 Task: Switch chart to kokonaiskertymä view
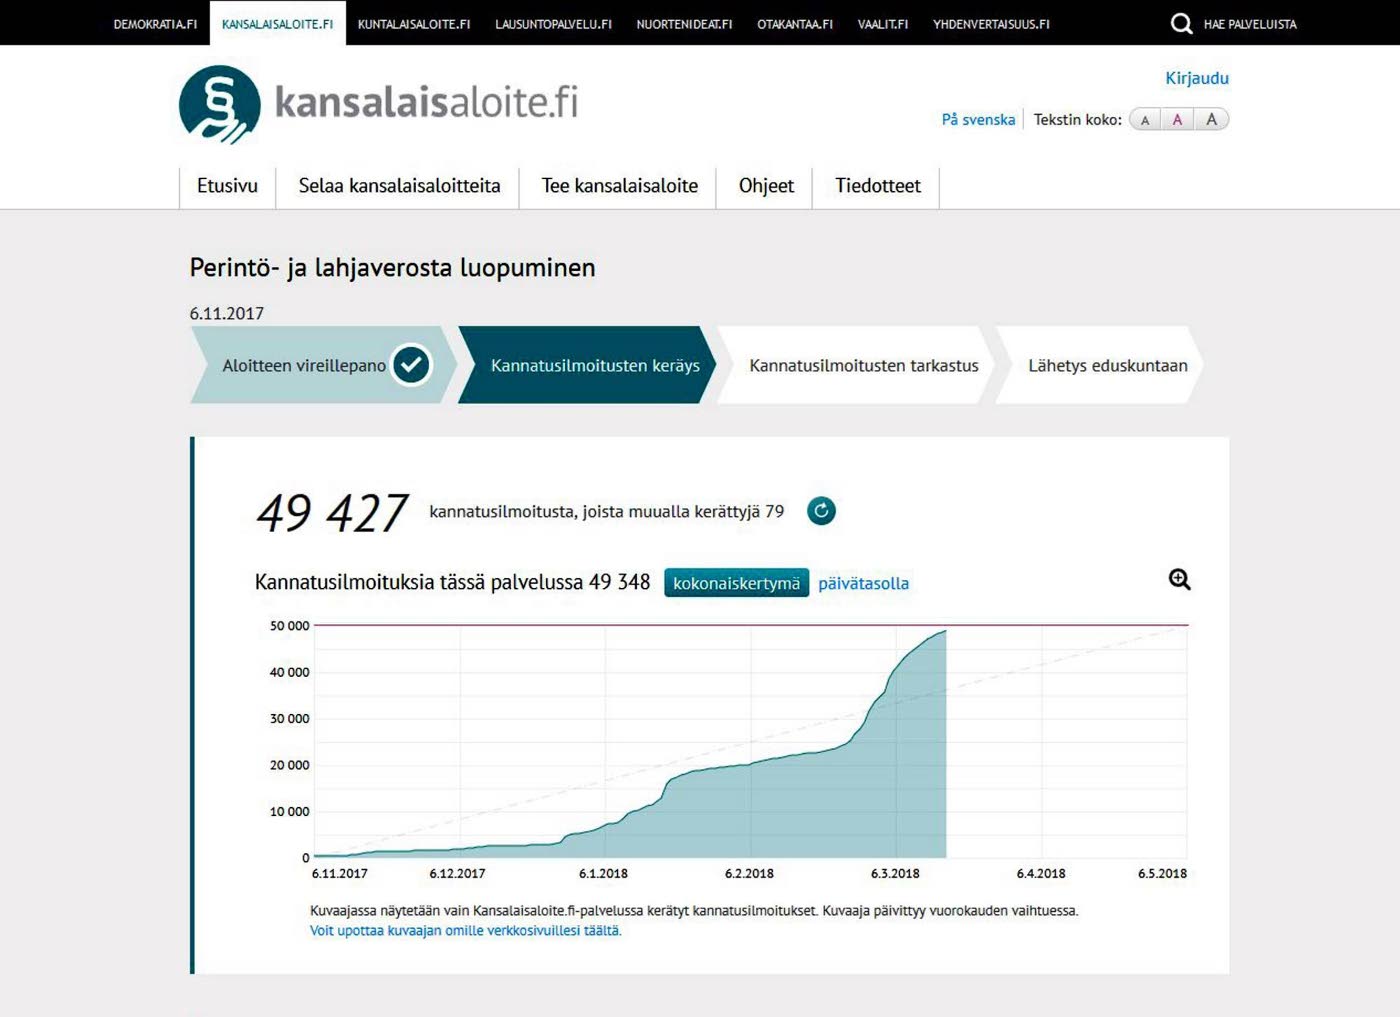[736, 583]
